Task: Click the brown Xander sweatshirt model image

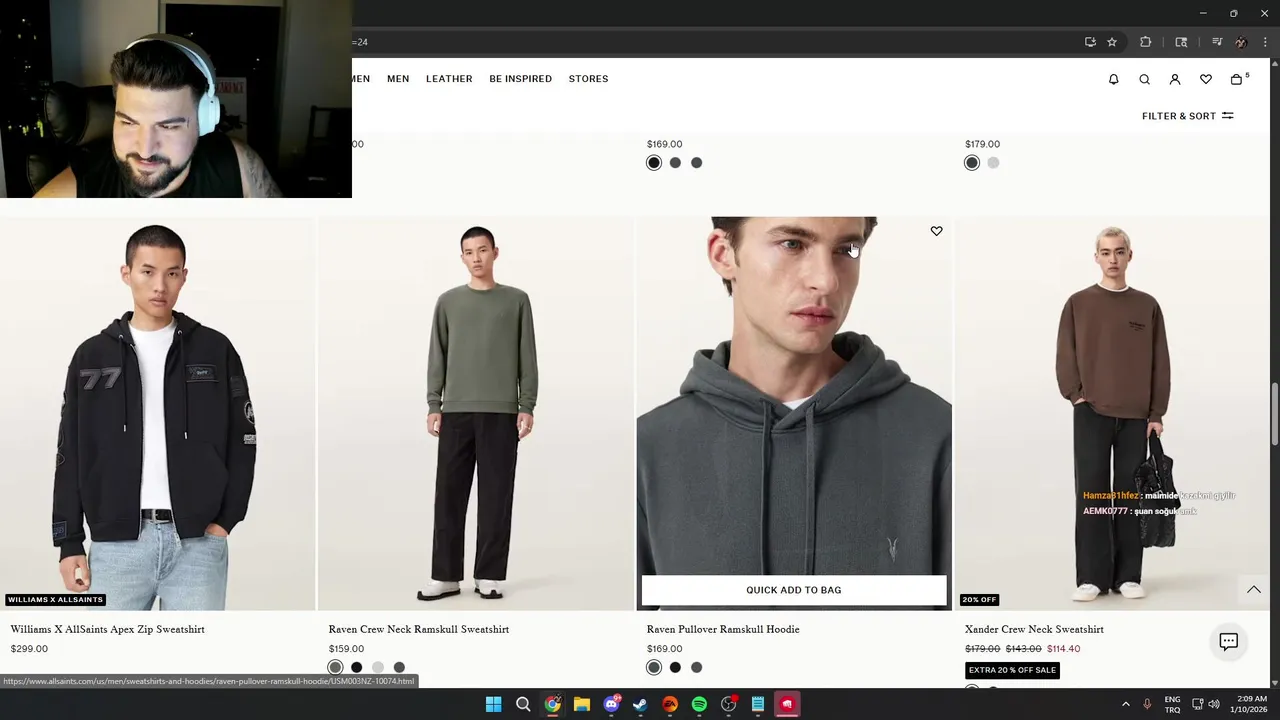Action: click(1112, 413)
